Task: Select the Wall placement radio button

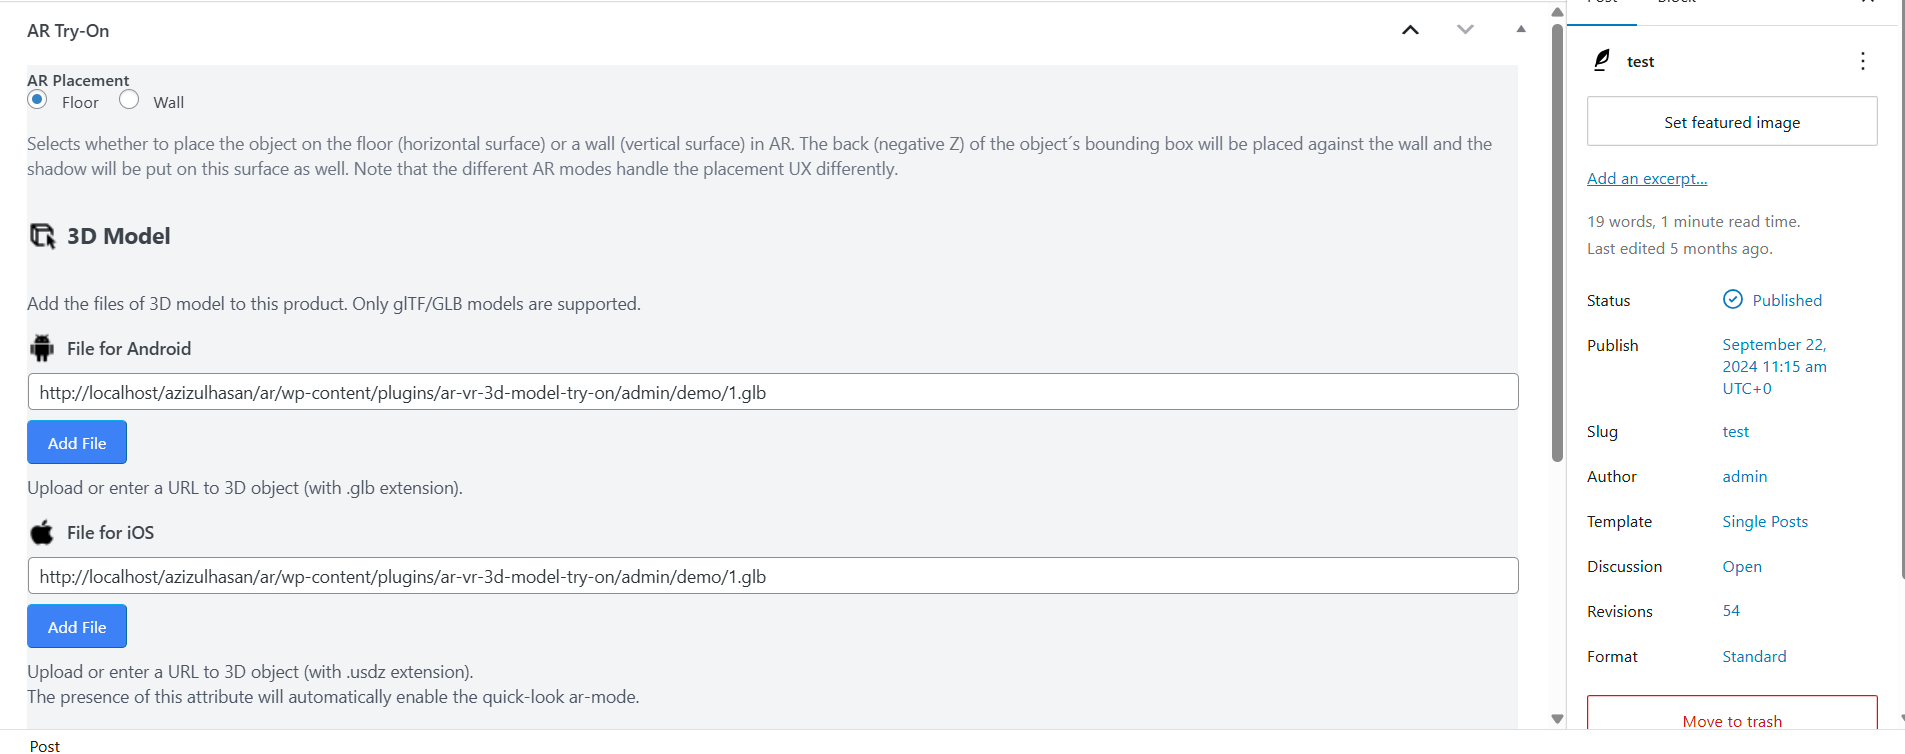Action: click(x=129, y=99)
